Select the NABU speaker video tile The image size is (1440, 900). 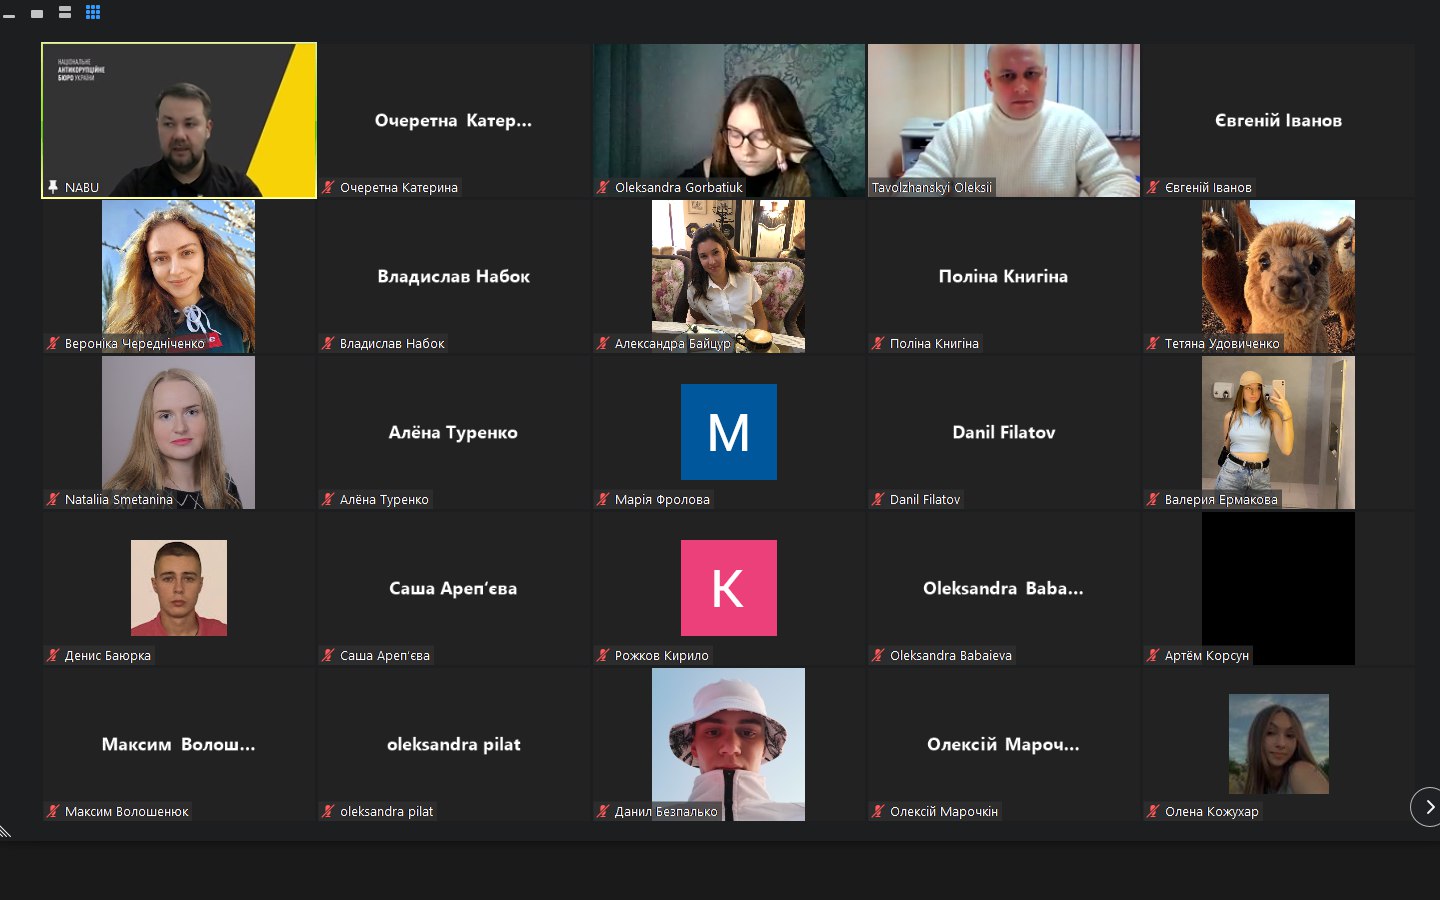click(x=179, y=120)
